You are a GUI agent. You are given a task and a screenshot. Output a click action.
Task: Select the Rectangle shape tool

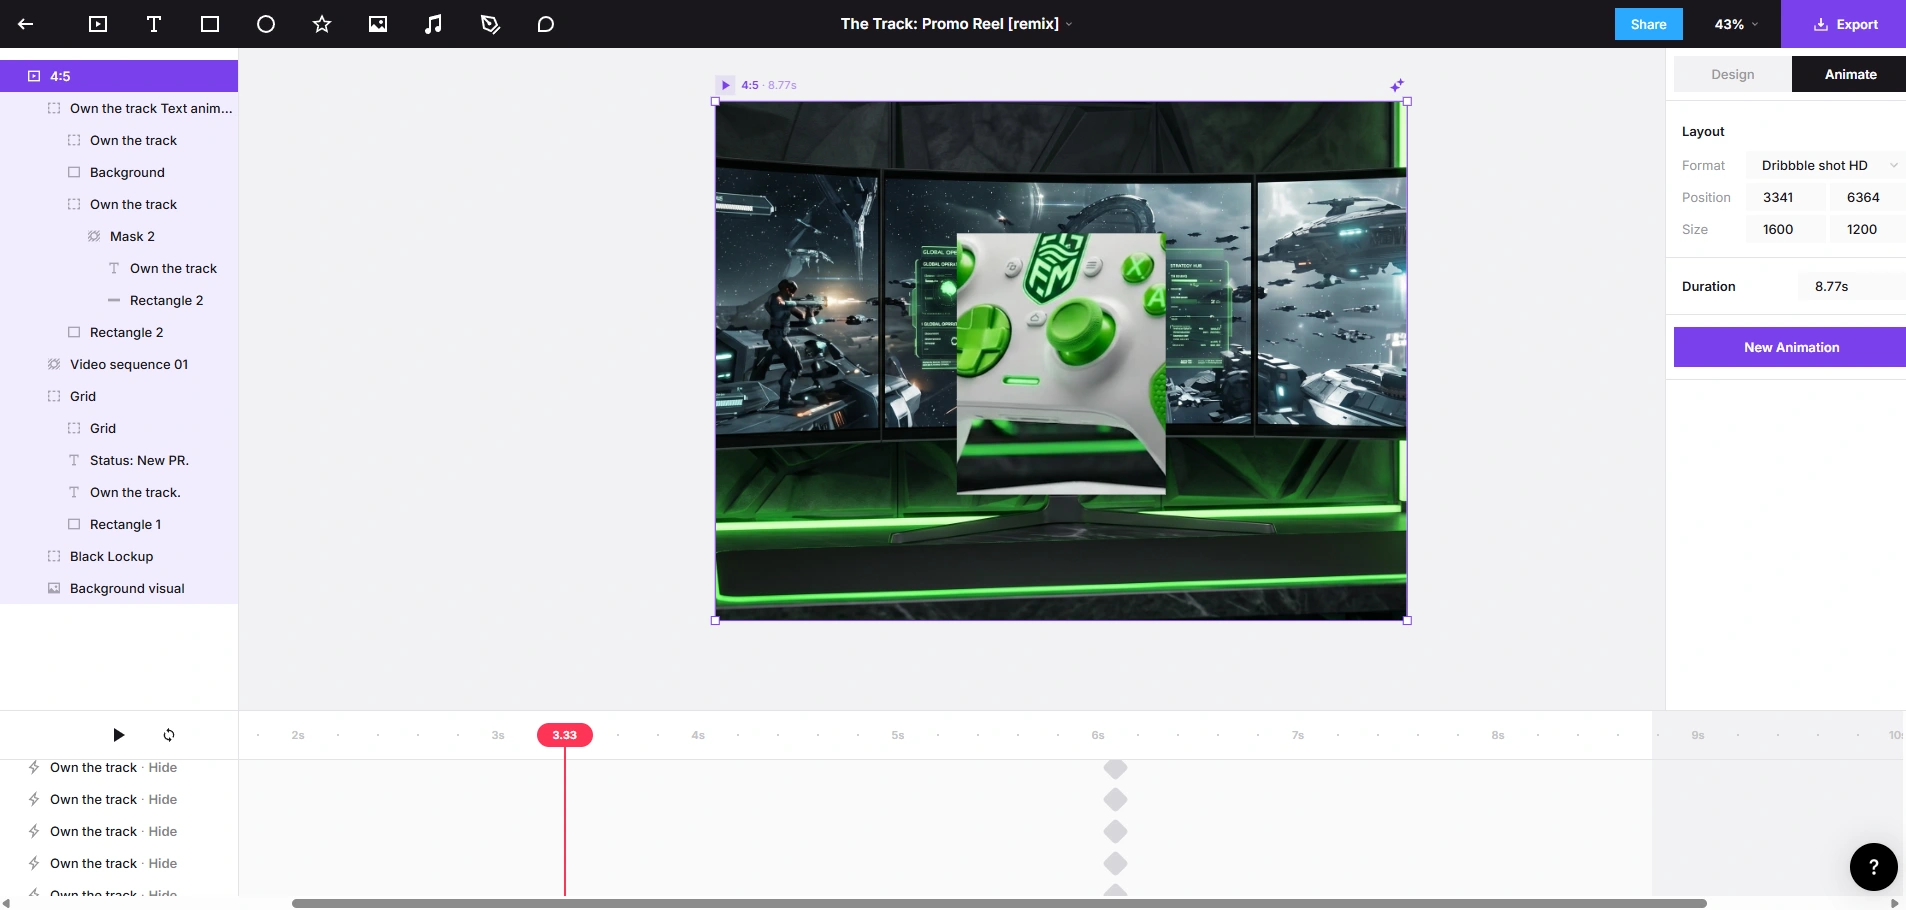point(210,24)
